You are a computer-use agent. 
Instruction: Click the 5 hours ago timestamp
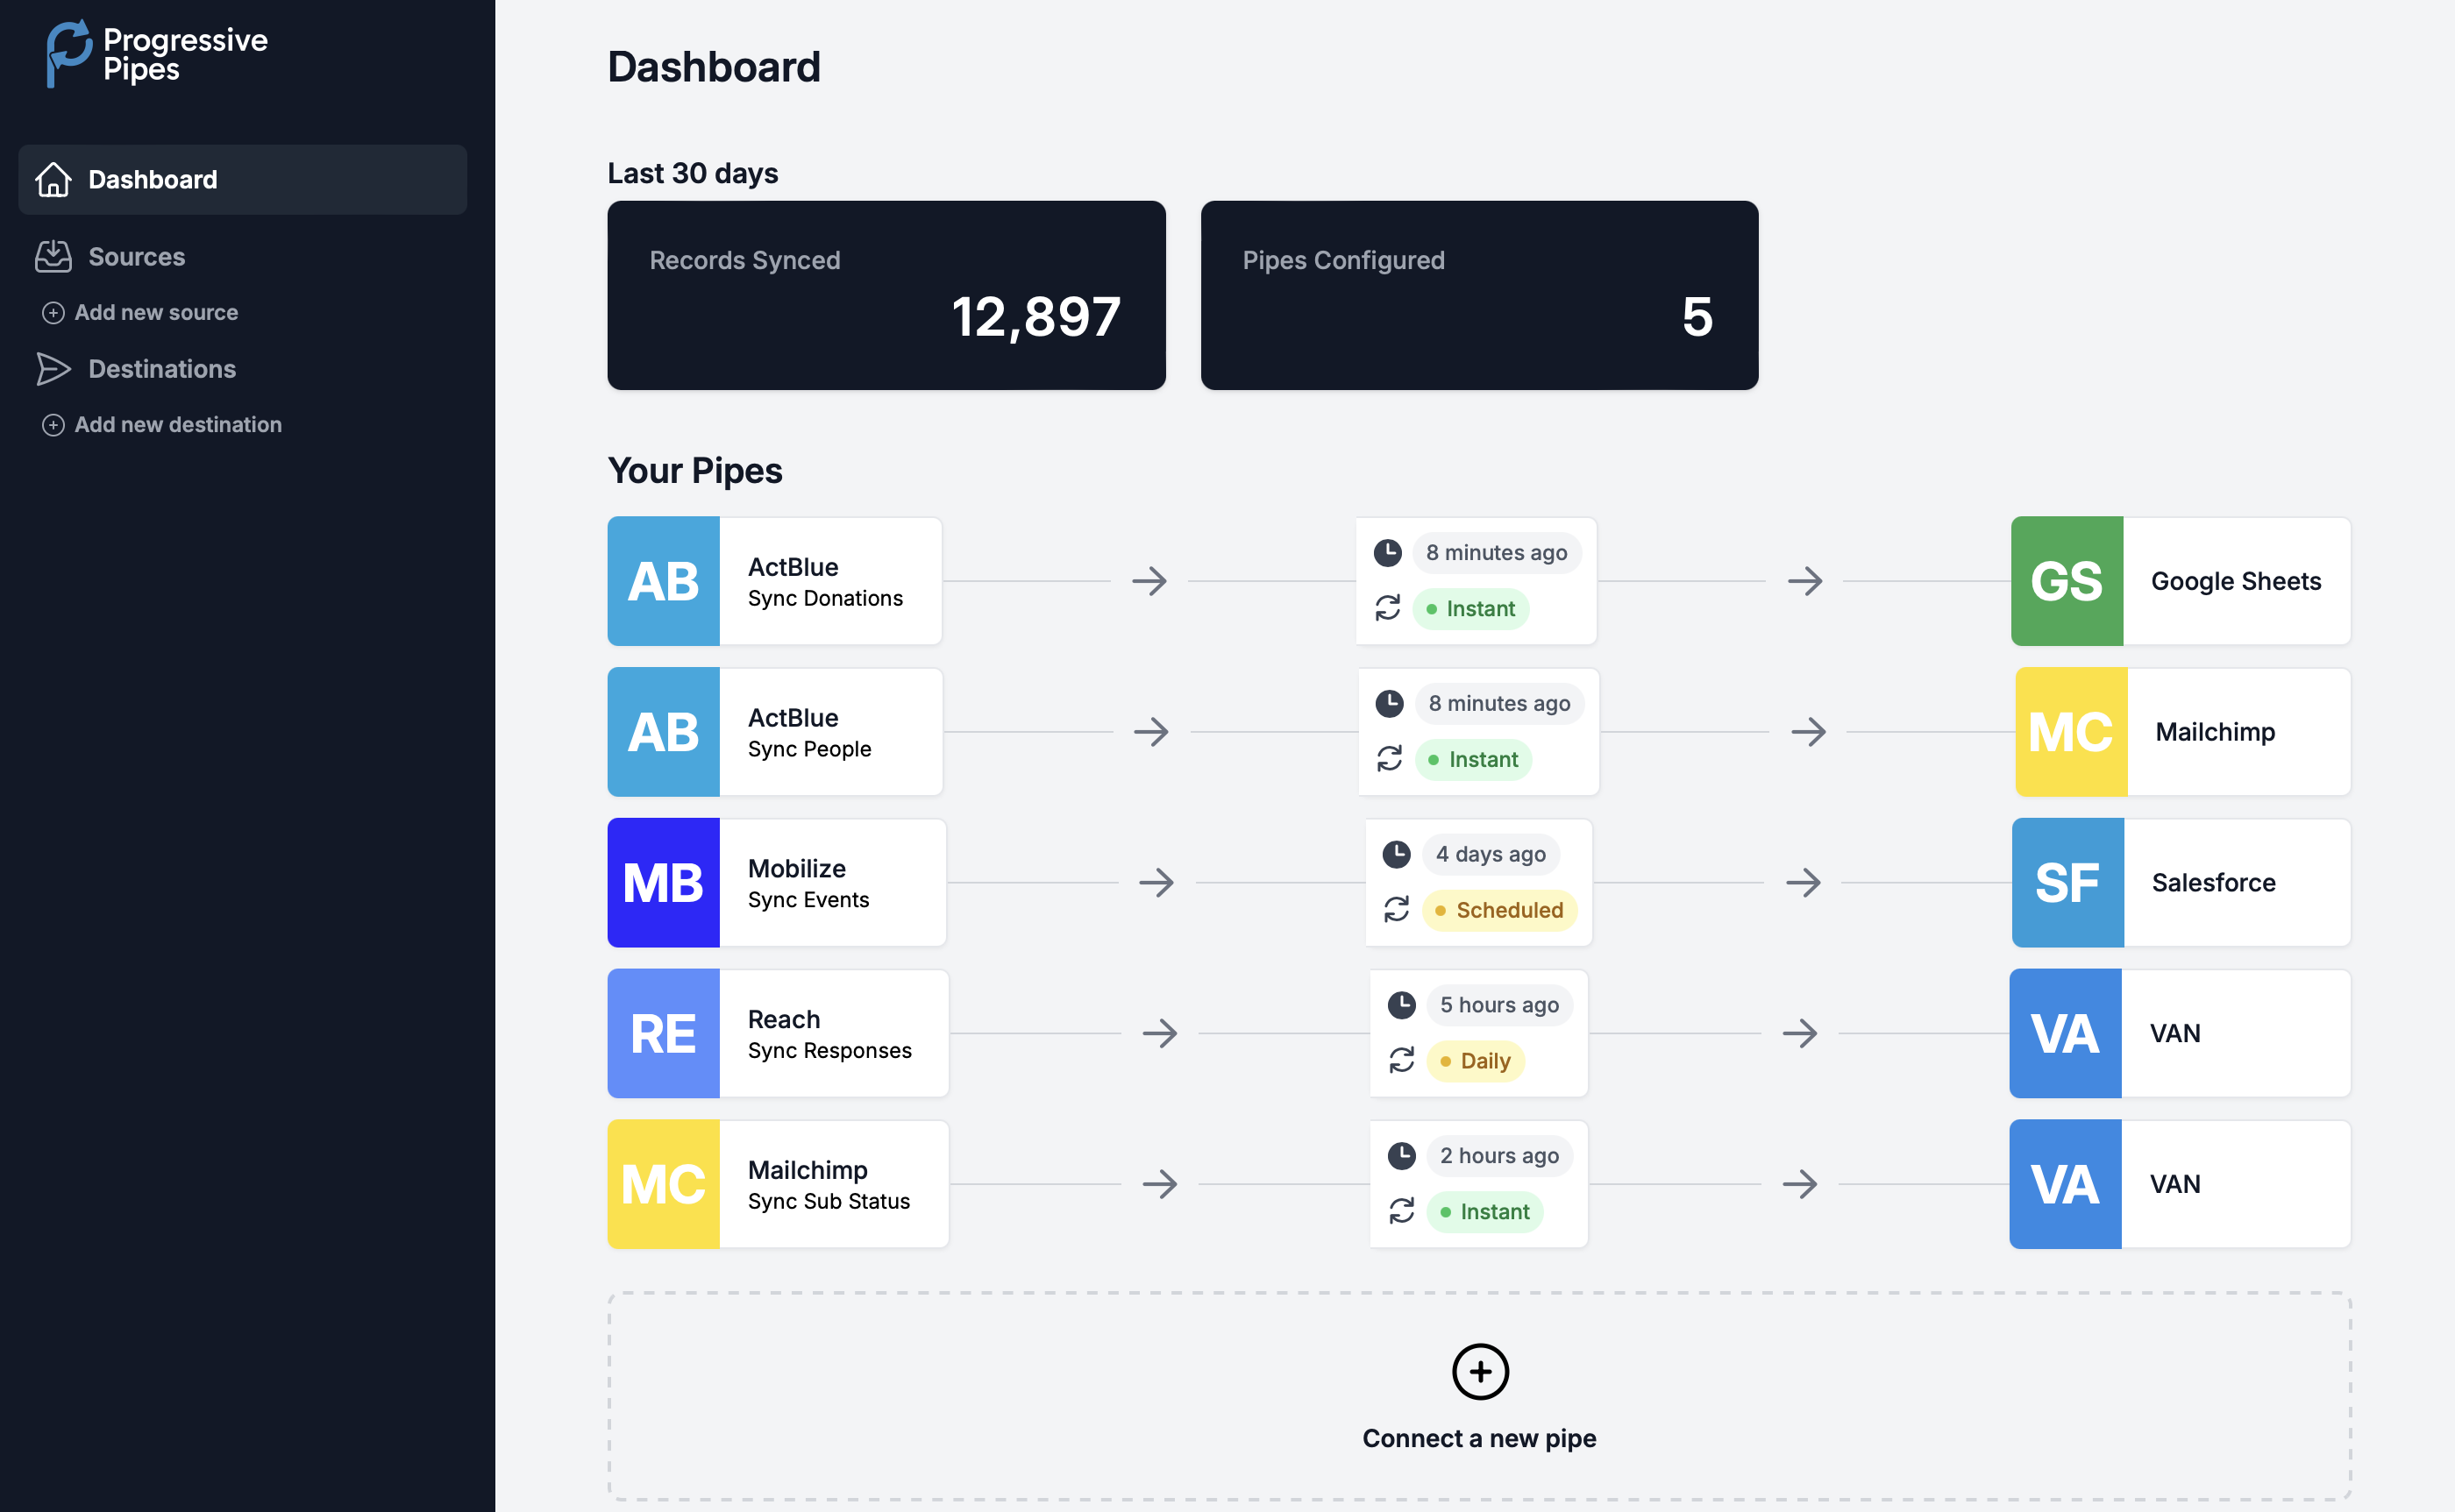[1499, 1005]
